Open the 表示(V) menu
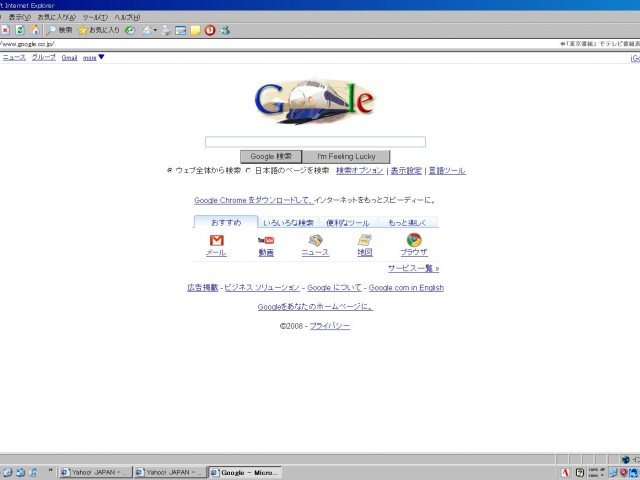The image size is (640, 480). pos(20,17)
